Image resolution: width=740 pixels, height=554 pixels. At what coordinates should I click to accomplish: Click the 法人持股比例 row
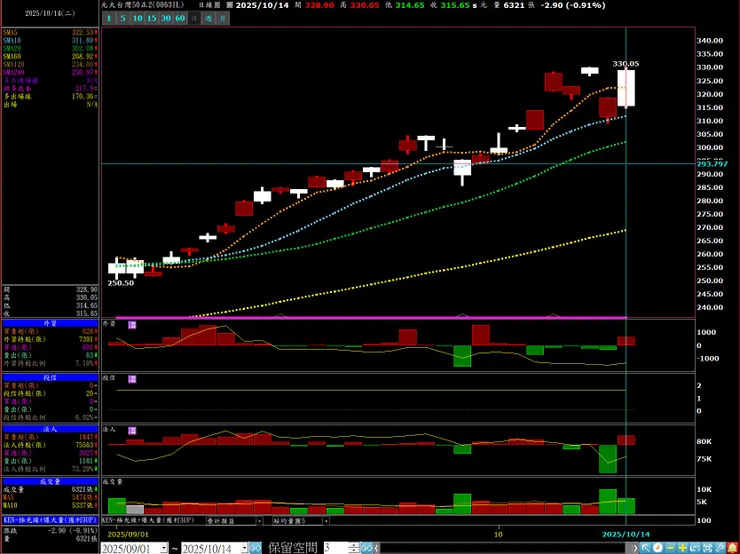[50, 469]
